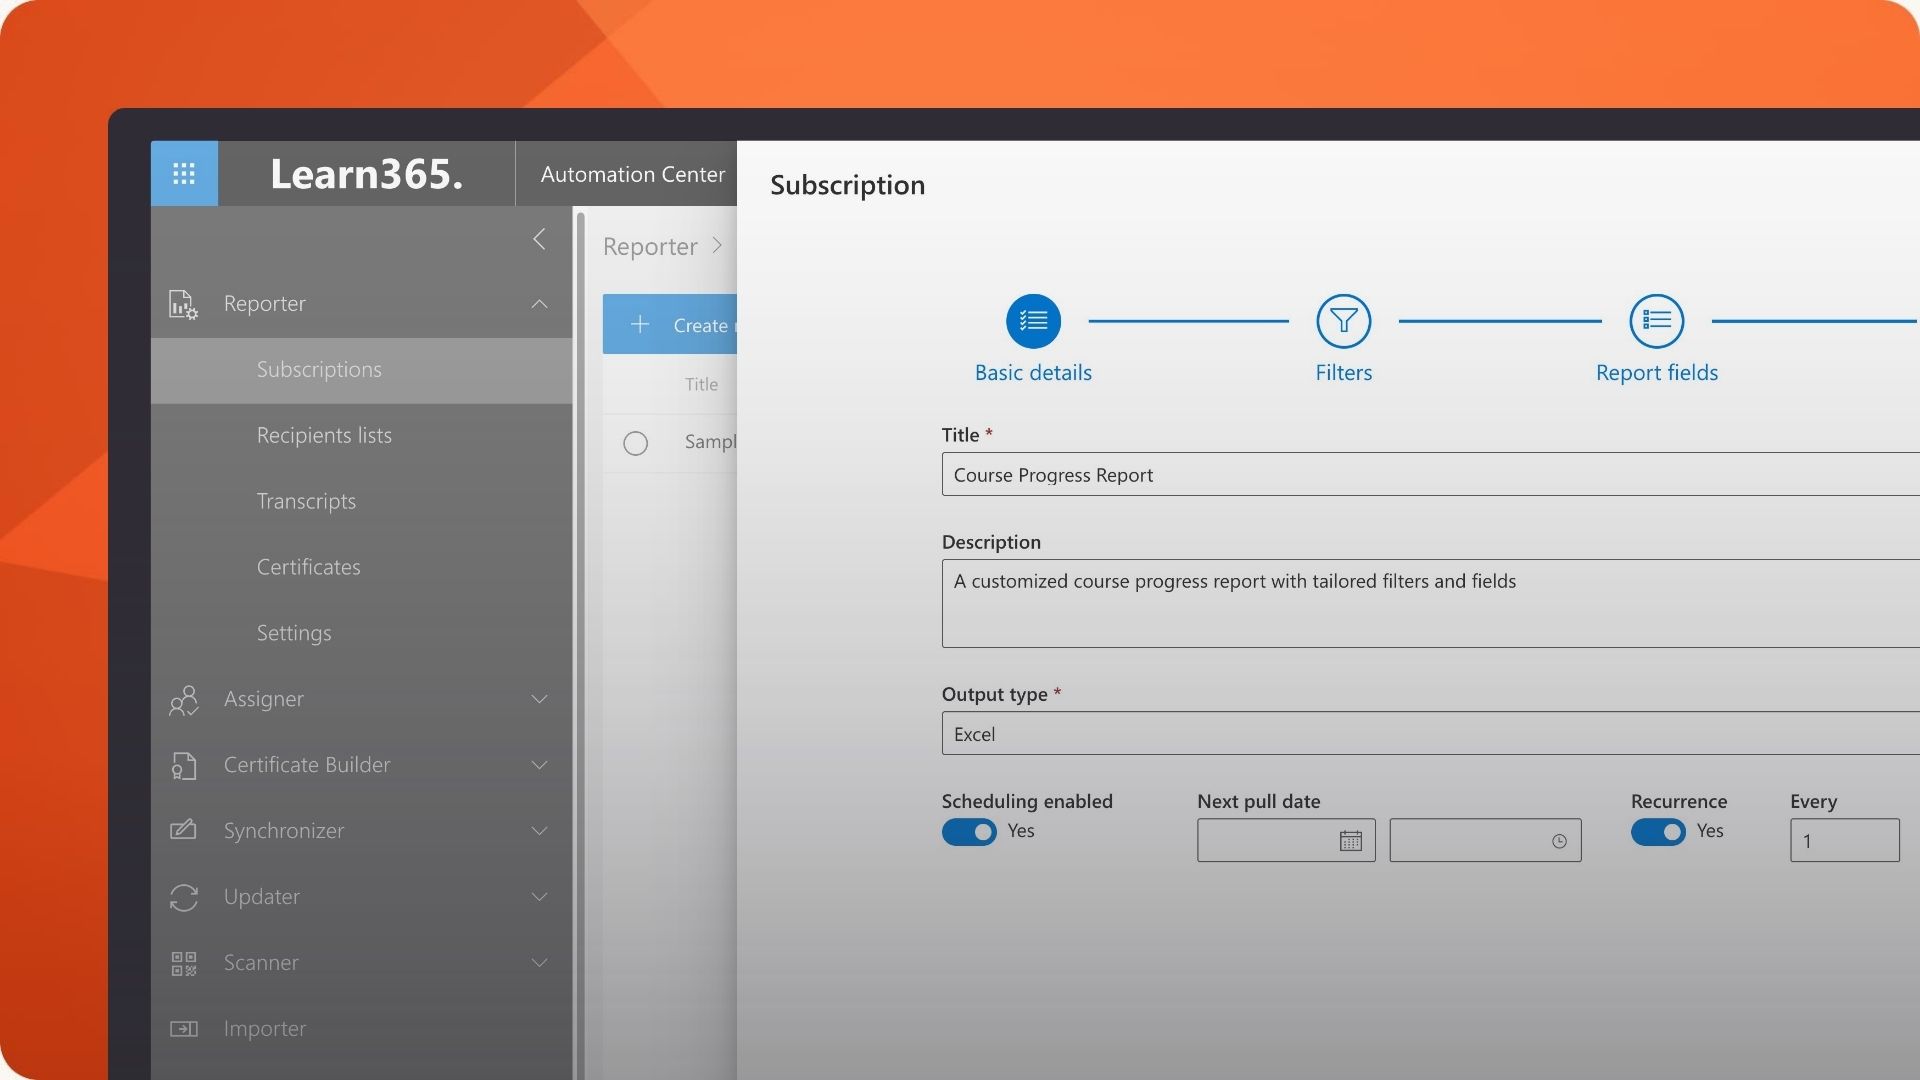Image resolution: width=1920 pixels, height=1080 pixels.
Task: Click the Assigner people icon
Action: click(x=184, y=700)
